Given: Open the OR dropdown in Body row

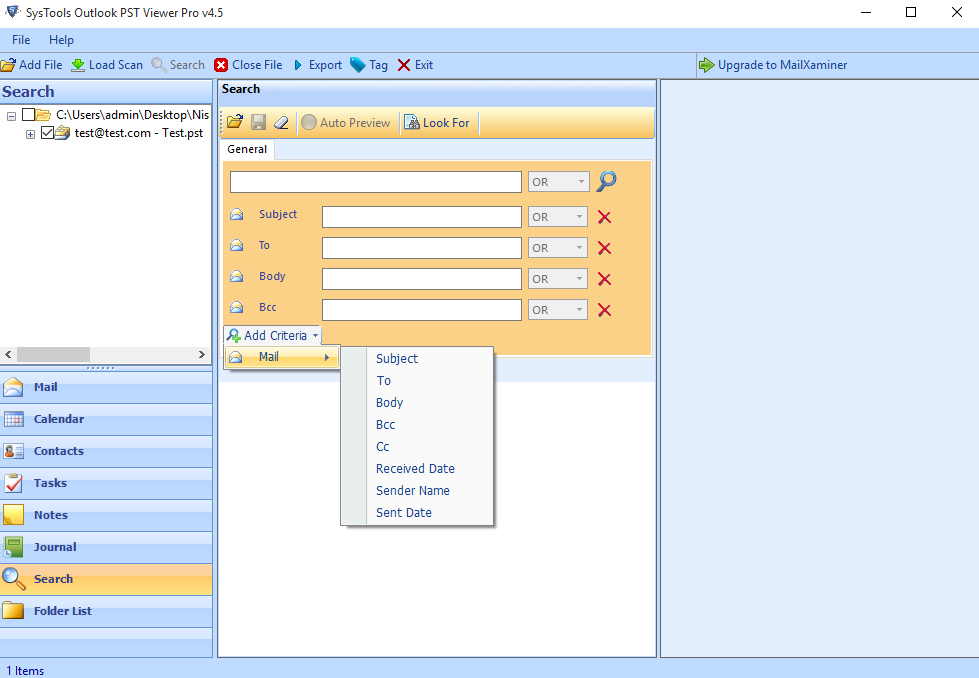Looking at the screenshot, I should 558,278.
